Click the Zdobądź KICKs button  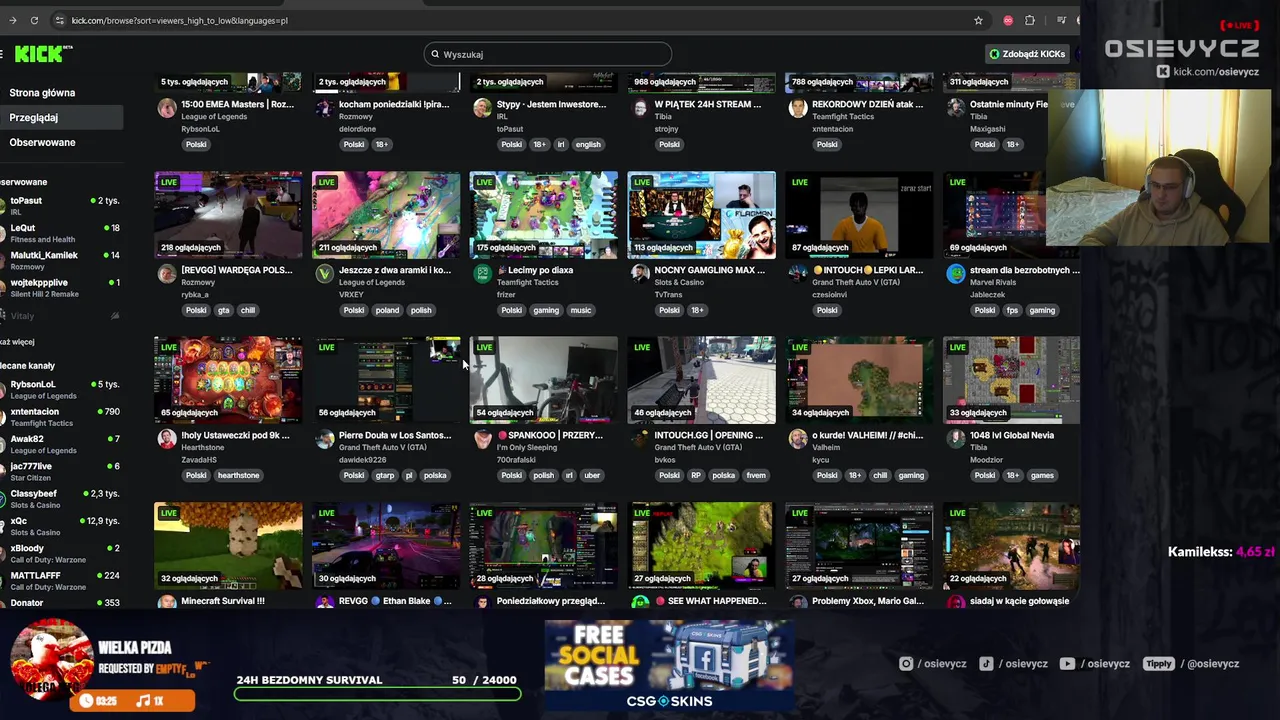(1027, 54)
